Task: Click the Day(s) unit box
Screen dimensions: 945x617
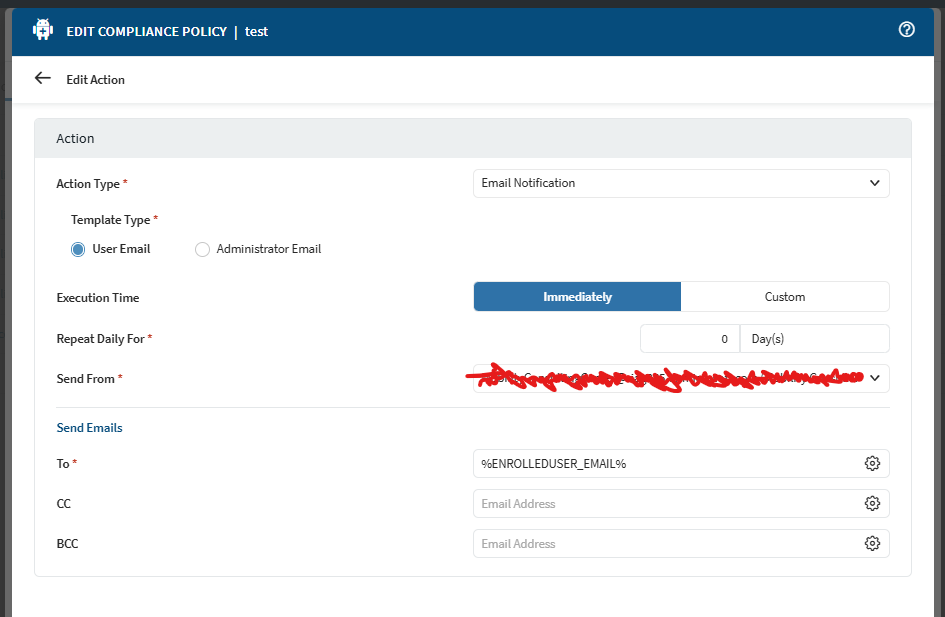Action: [813, 339]
